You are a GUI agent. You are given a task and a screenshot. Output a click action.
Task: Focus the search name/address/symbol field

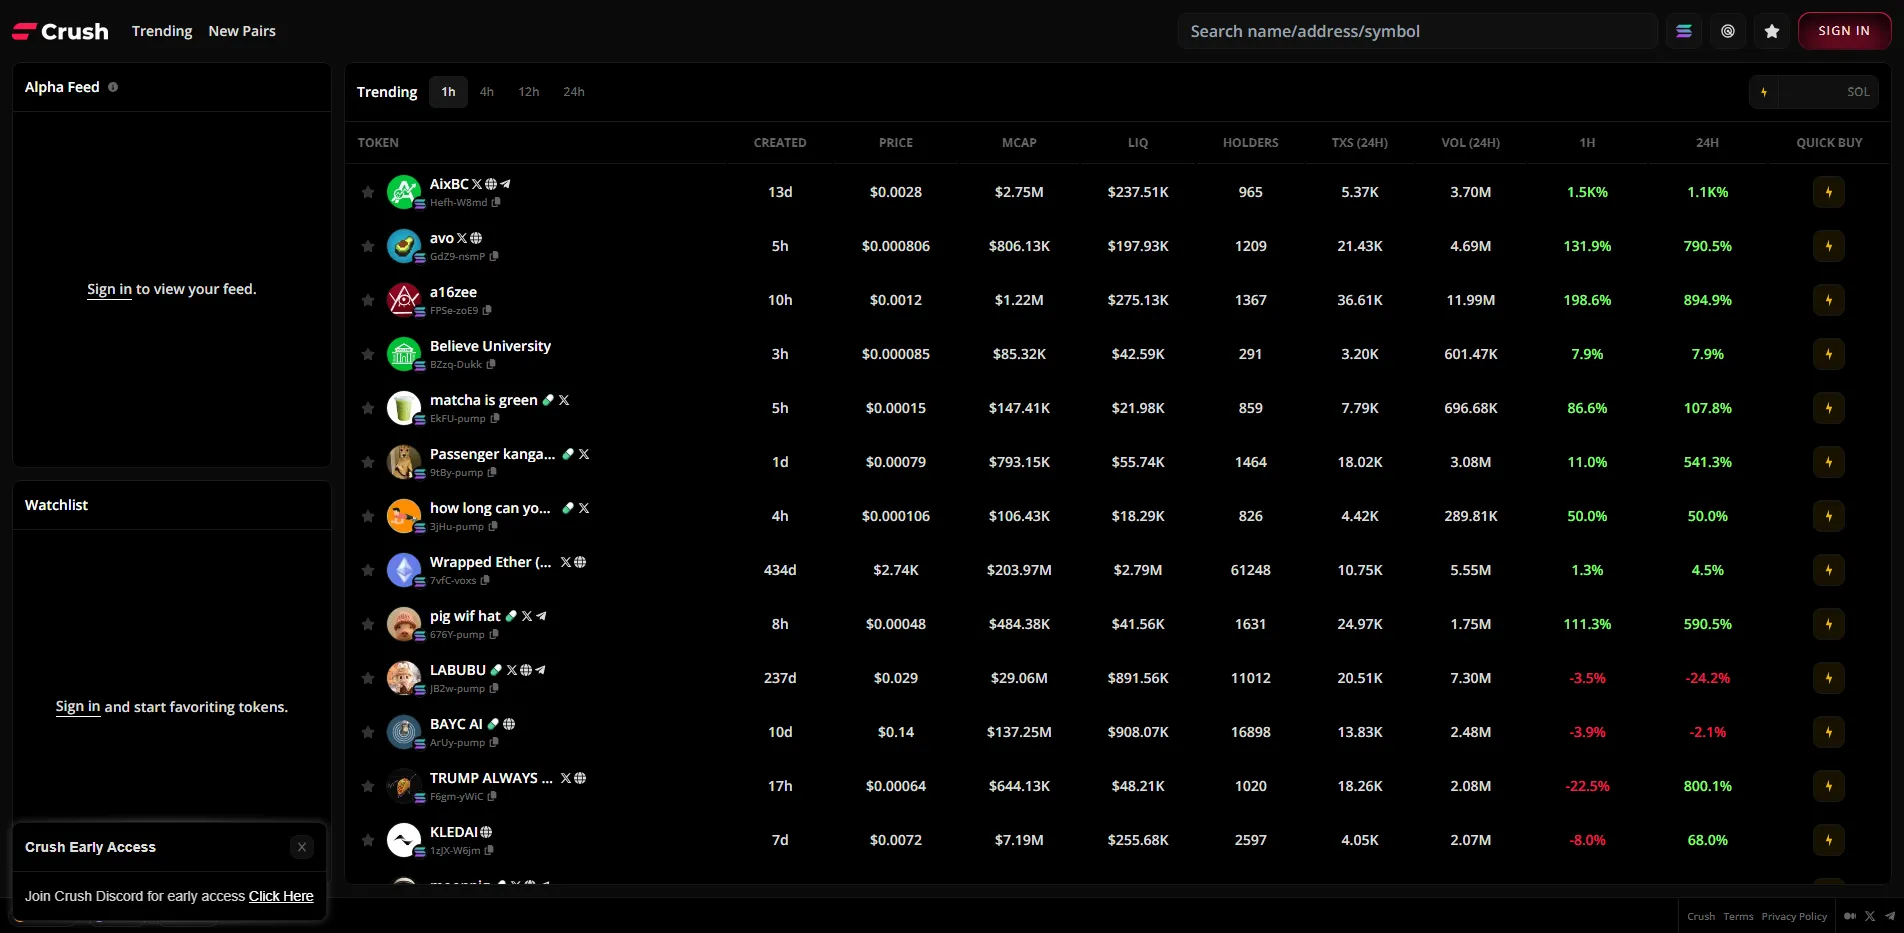(1415, 31)
